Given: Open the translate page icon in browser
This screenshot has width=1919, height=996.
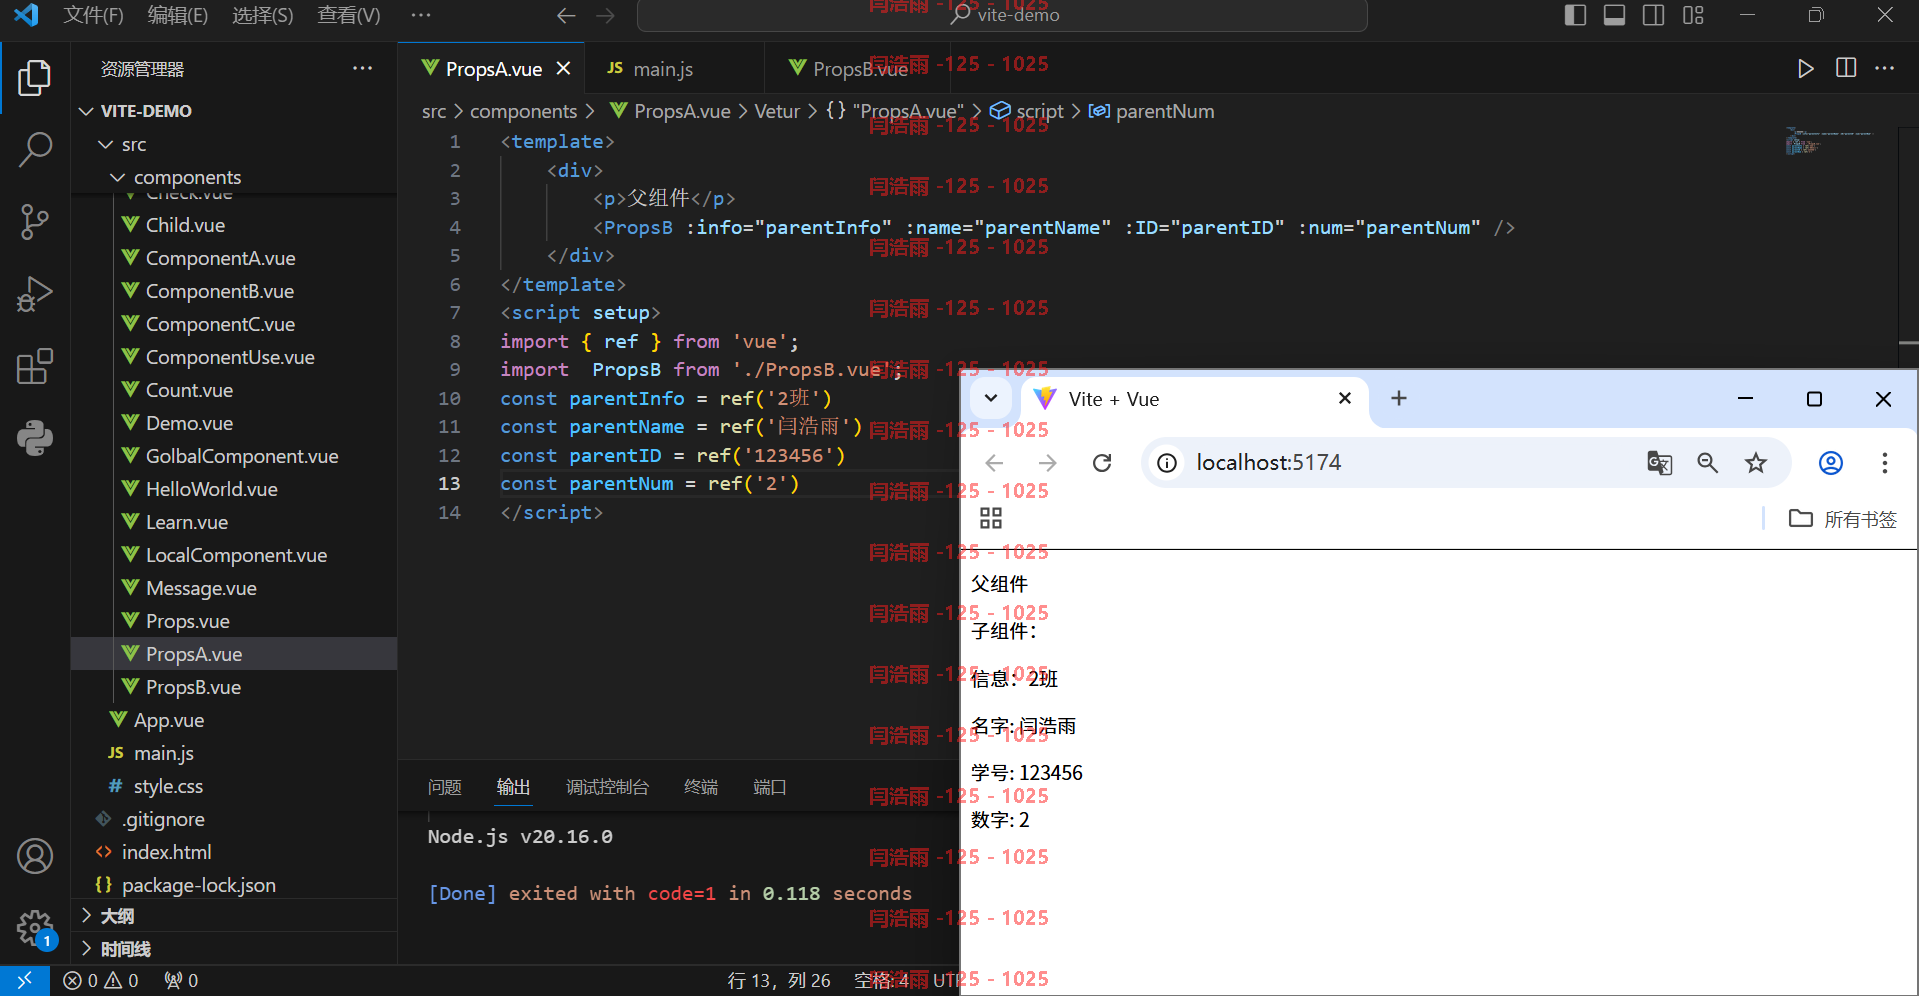Looking at the screenshot, I should 1659,463.
